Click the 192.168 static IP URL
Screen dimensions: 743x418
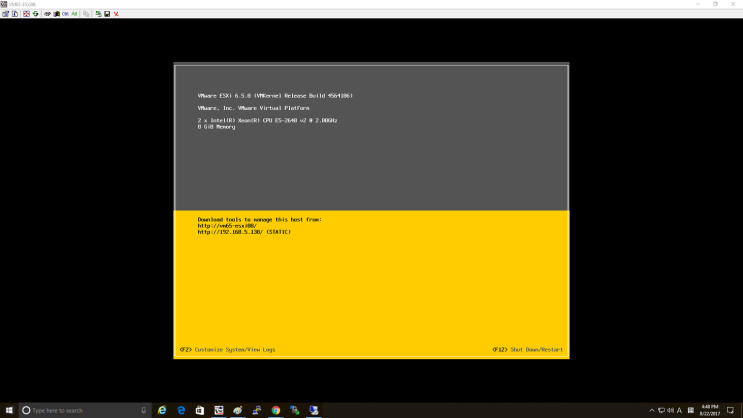coord(244,232)
